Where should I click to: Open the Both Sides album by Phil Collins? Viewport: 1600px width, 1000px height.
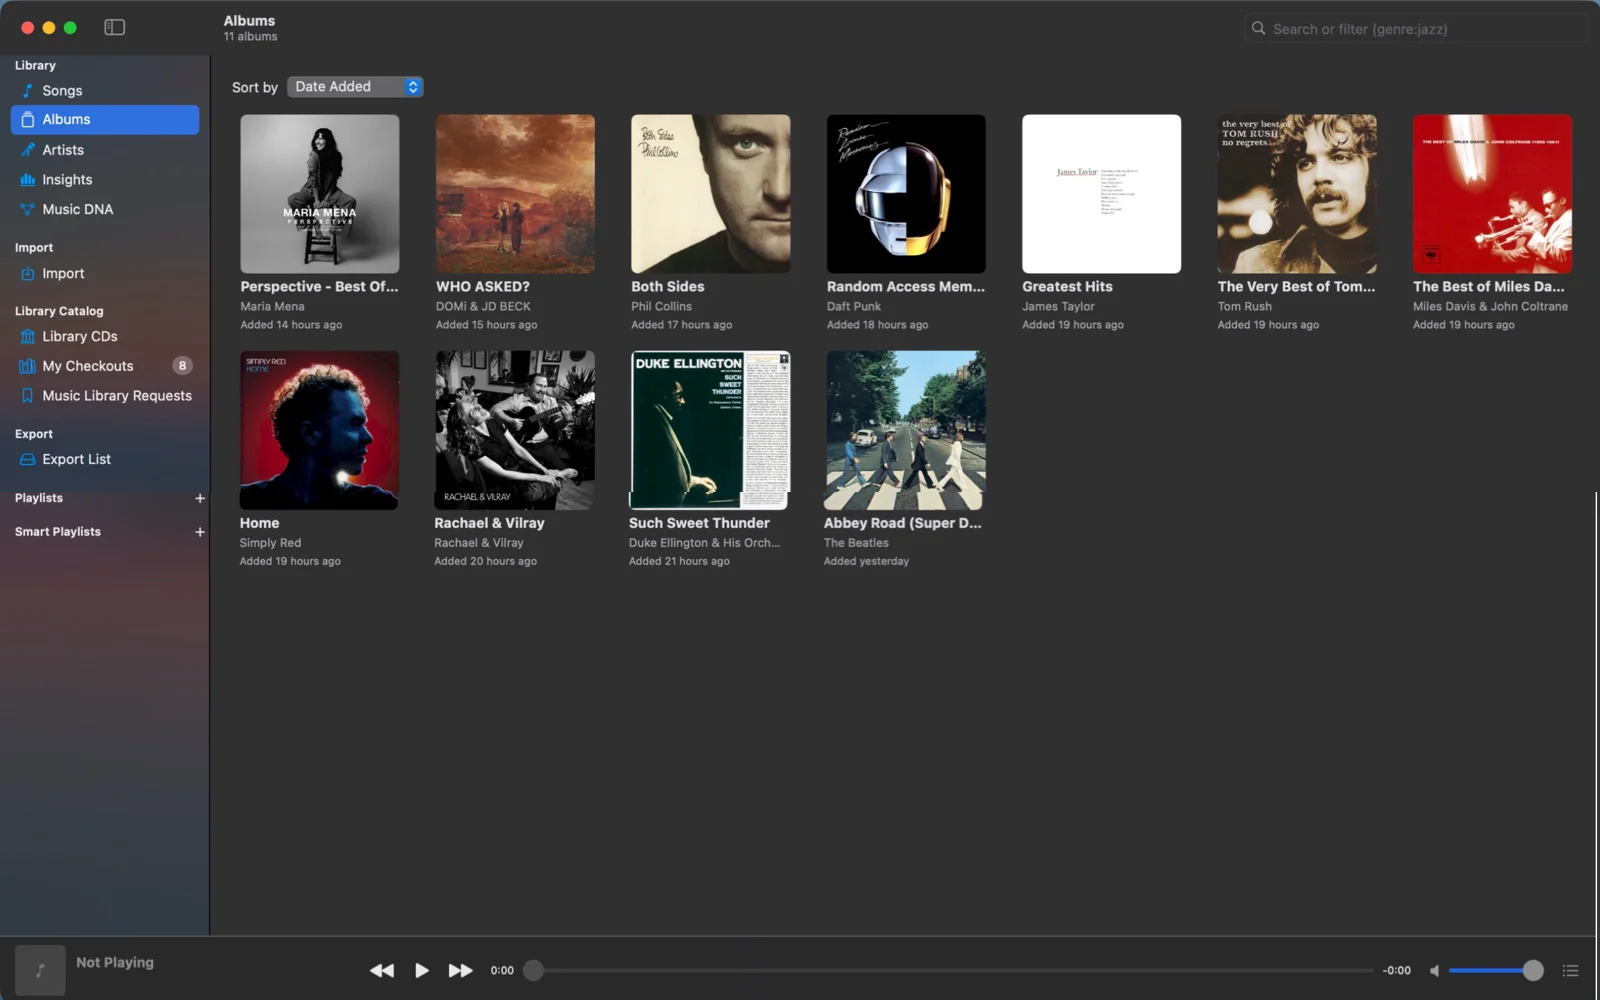point(711,194)
